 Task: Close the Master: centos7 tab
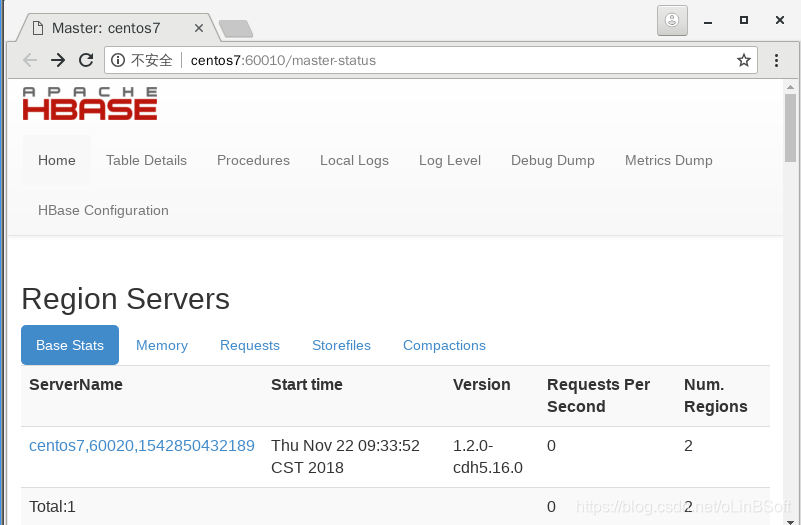click(199, 28)
